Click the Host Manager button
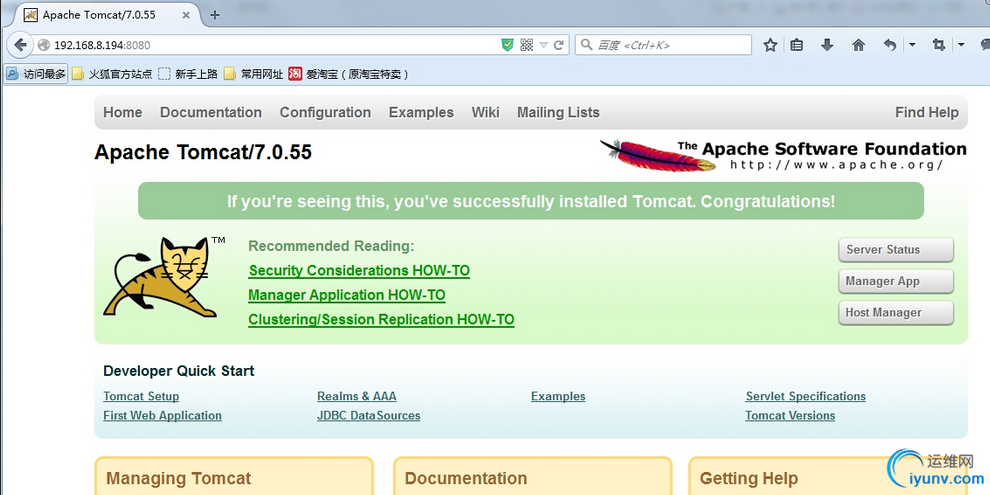This screenshot has height=495, width=990. [896, 313]
